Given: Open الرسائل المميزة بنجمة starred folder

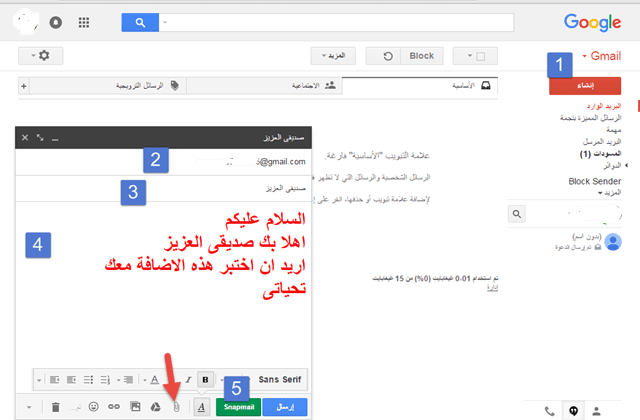Looking at the screenshot, I should coord(590,118).
